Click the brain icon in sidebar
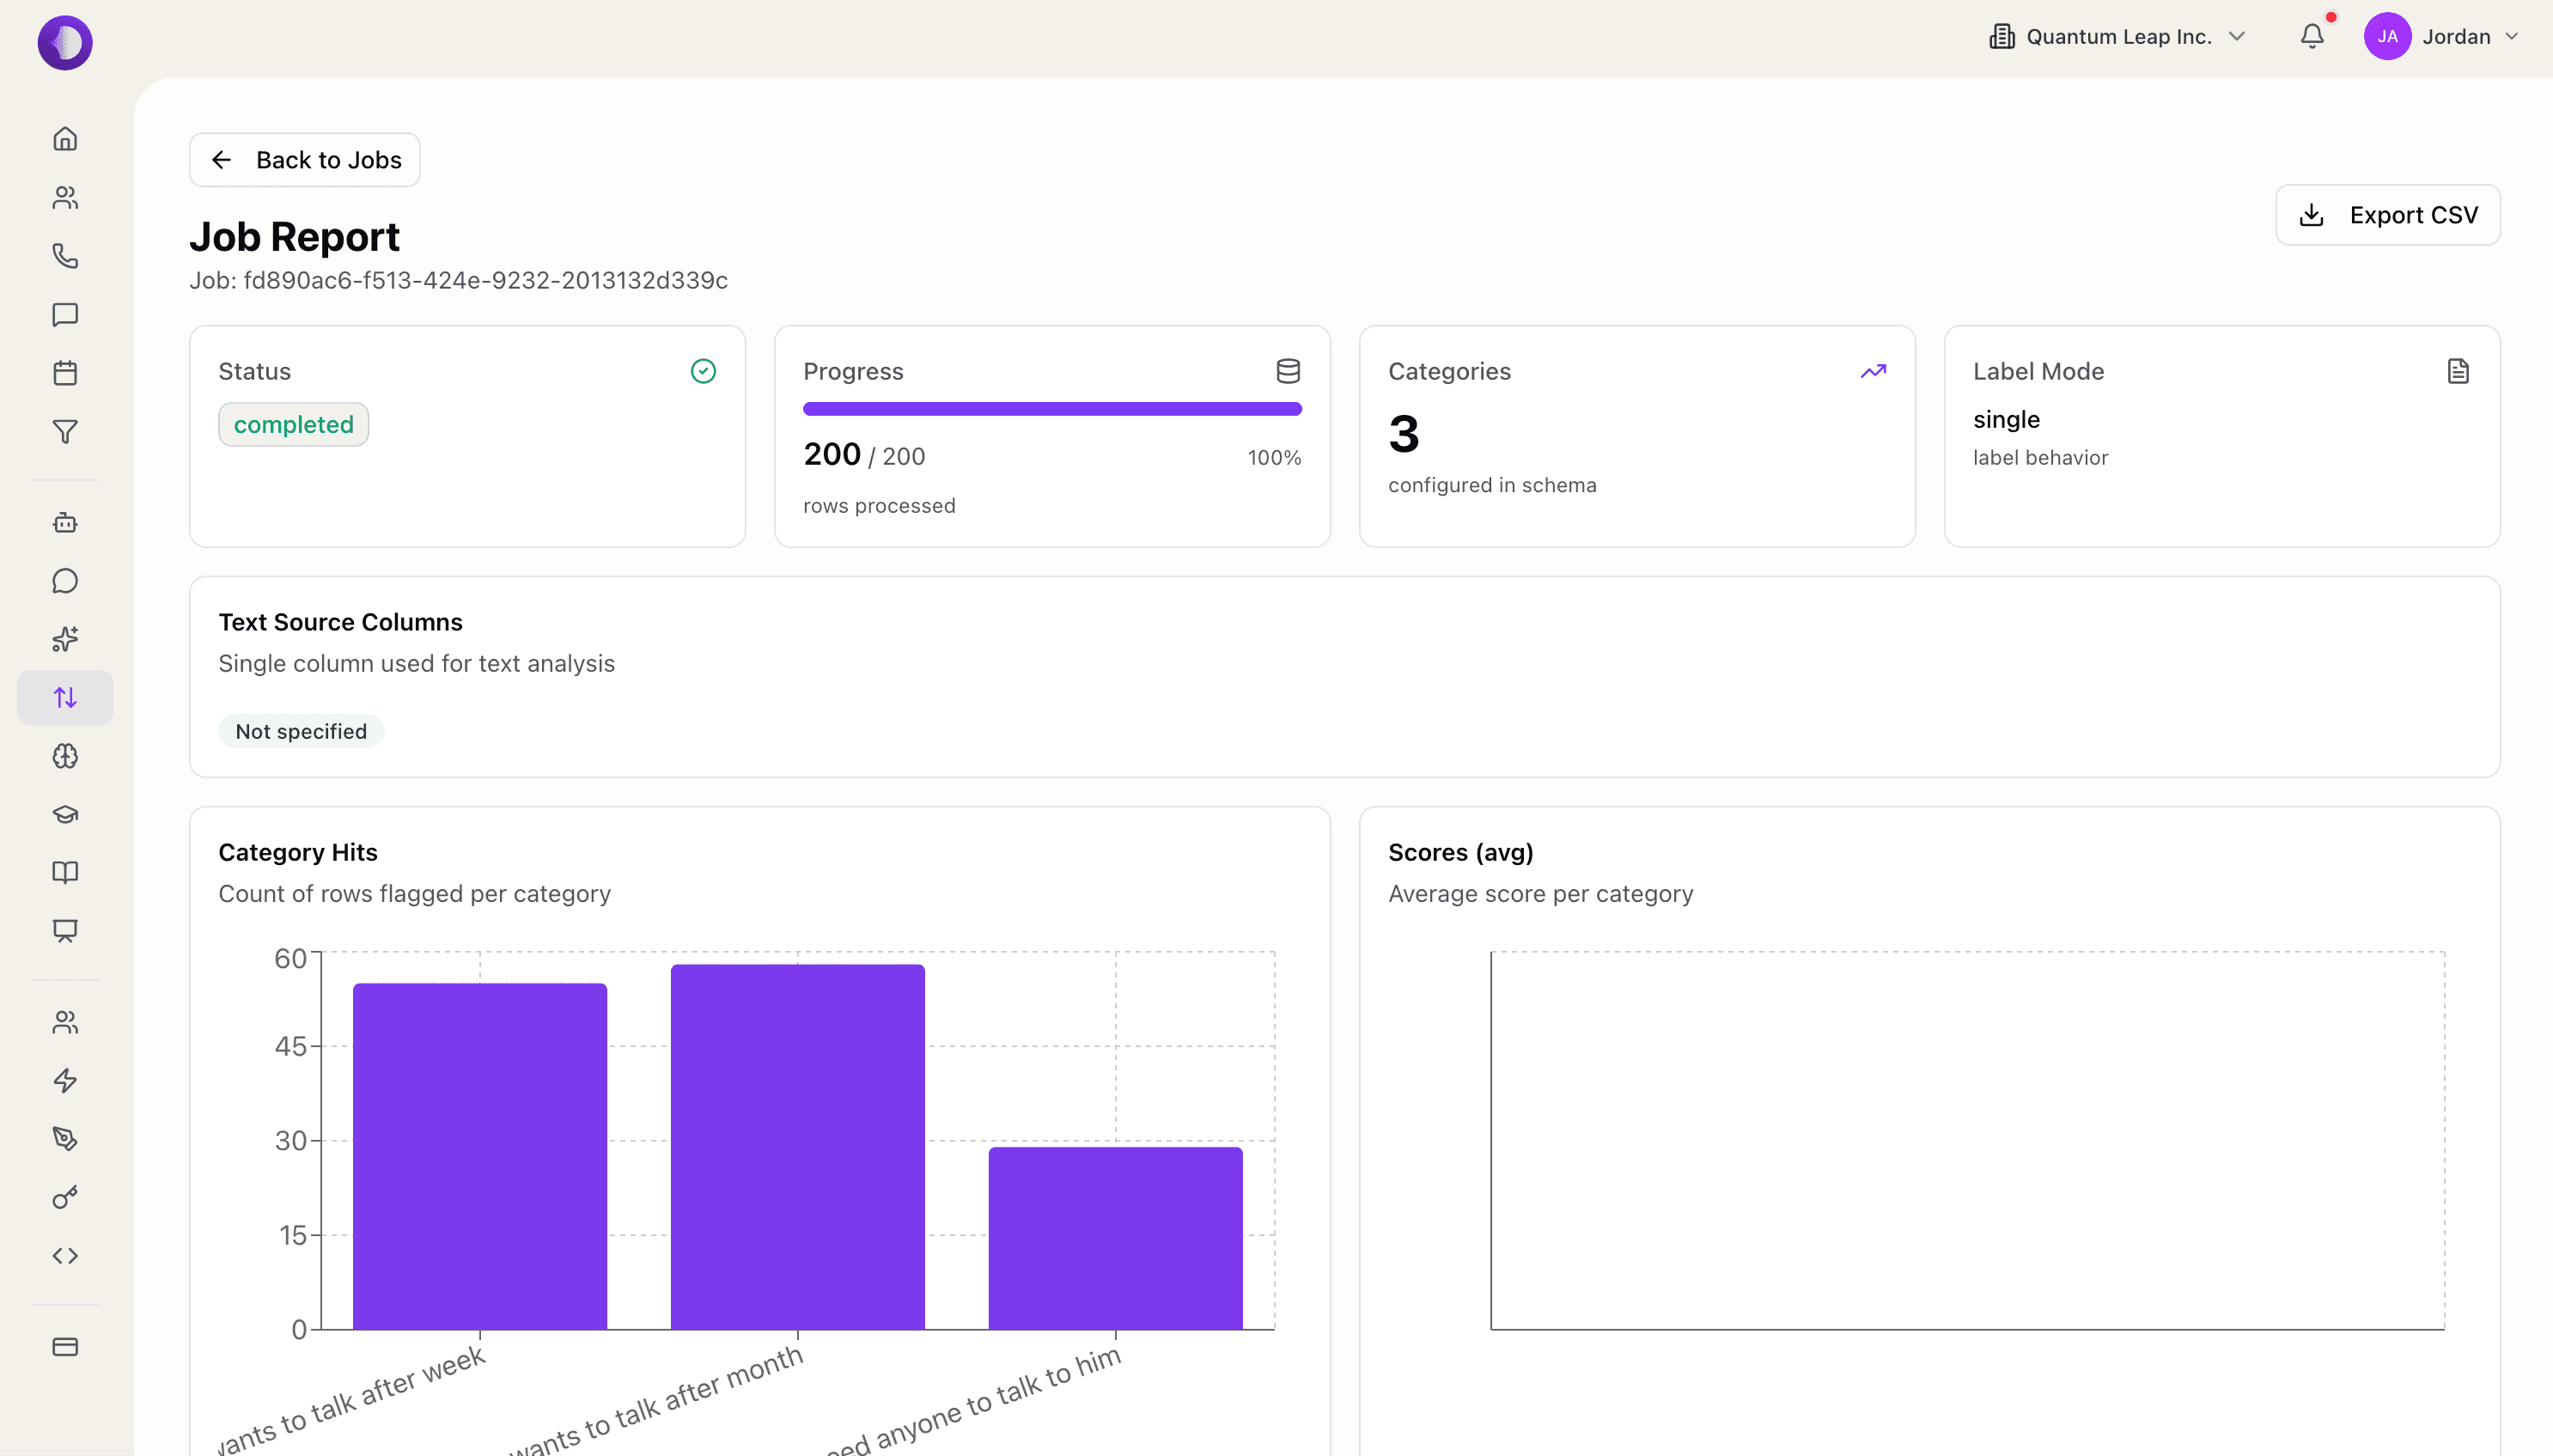This screenshot has height=1456, width=2553. 64,757
